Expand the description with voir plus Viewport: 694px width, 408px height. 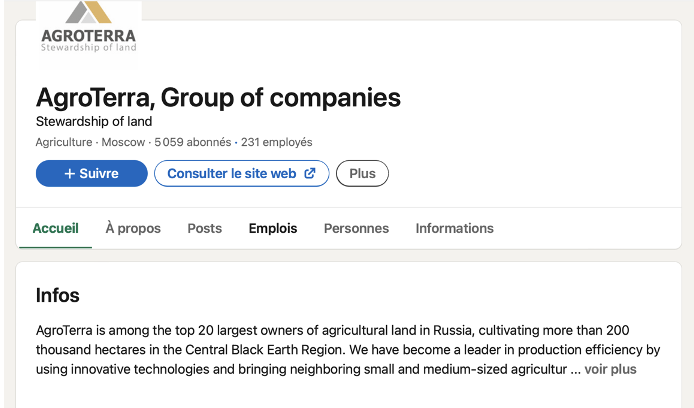pyautogui.click(x=610, y=369)
